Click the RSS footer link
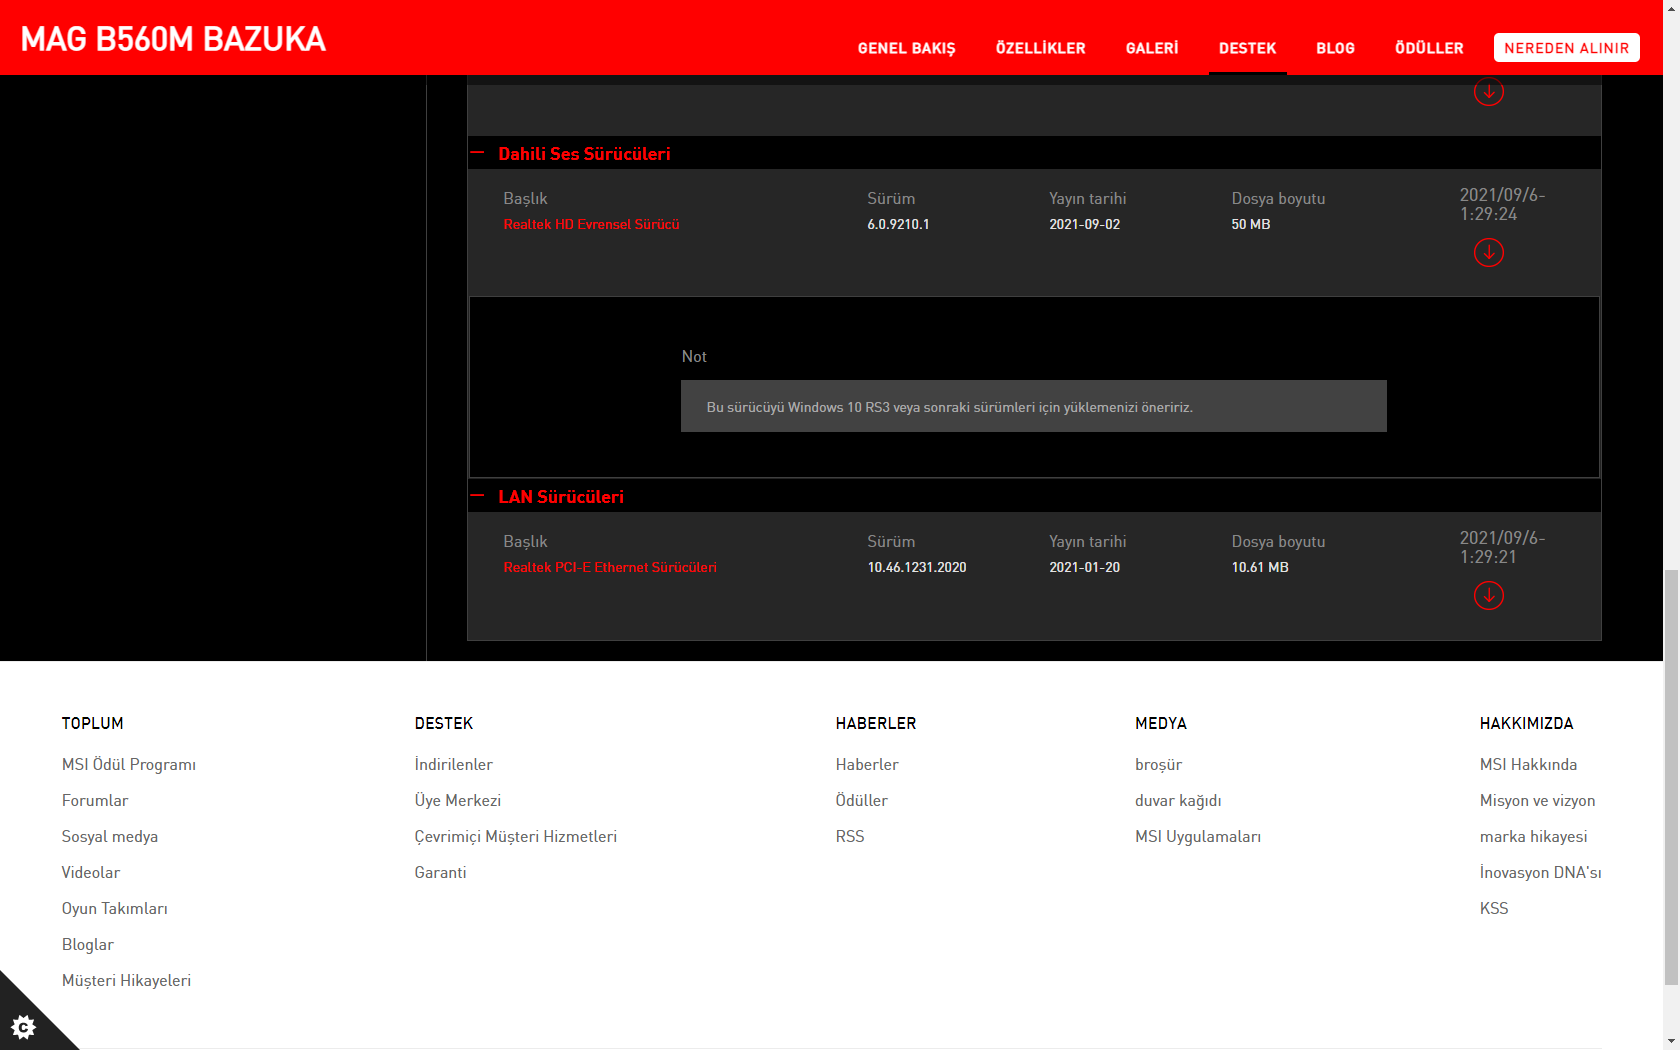Screen dimensions: 1680x1050 click(x=850, y=836)
